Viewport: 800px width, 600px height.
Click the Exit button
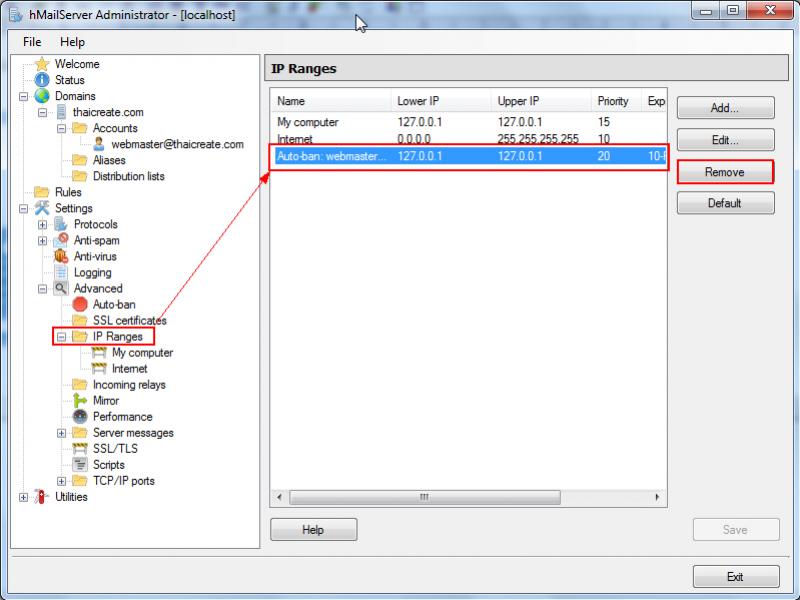(x=735, y=577)
